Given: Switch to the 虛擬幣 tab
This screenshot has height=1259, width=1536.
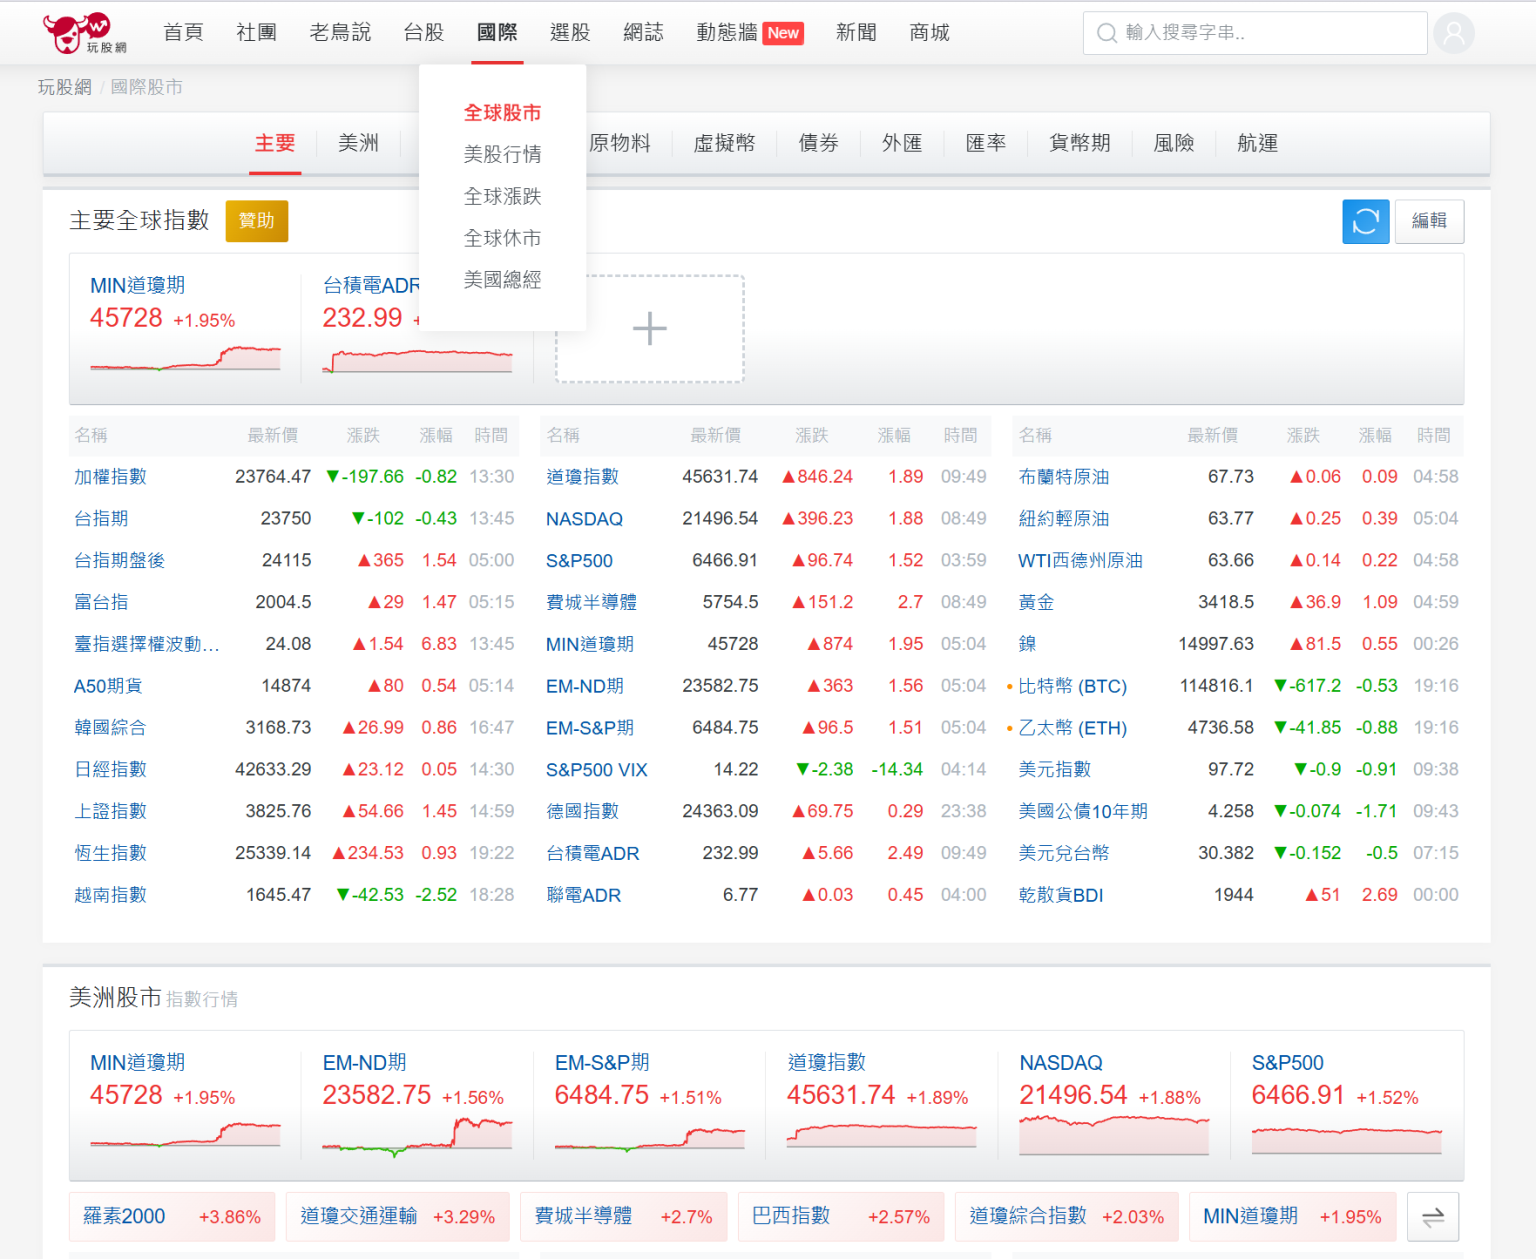Looking at the screenshot, I should pos(724,143).
